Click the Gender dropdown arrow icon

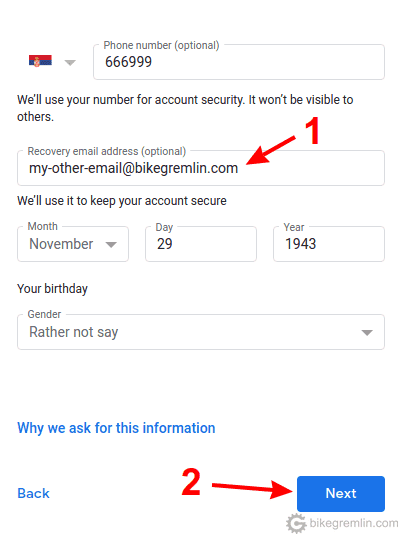[x=367, y=332]
